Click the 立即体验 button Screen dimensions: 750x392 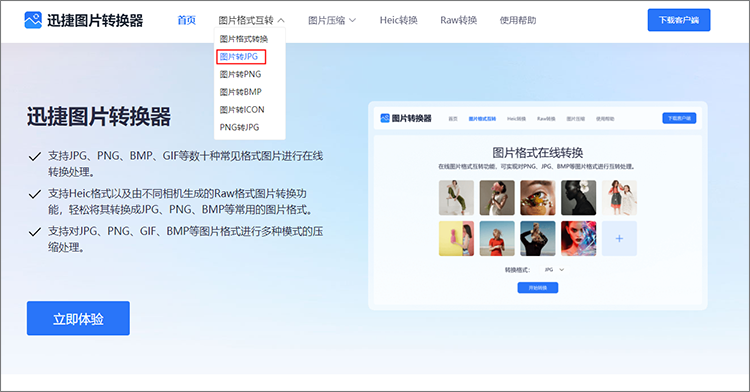[78, 318]
